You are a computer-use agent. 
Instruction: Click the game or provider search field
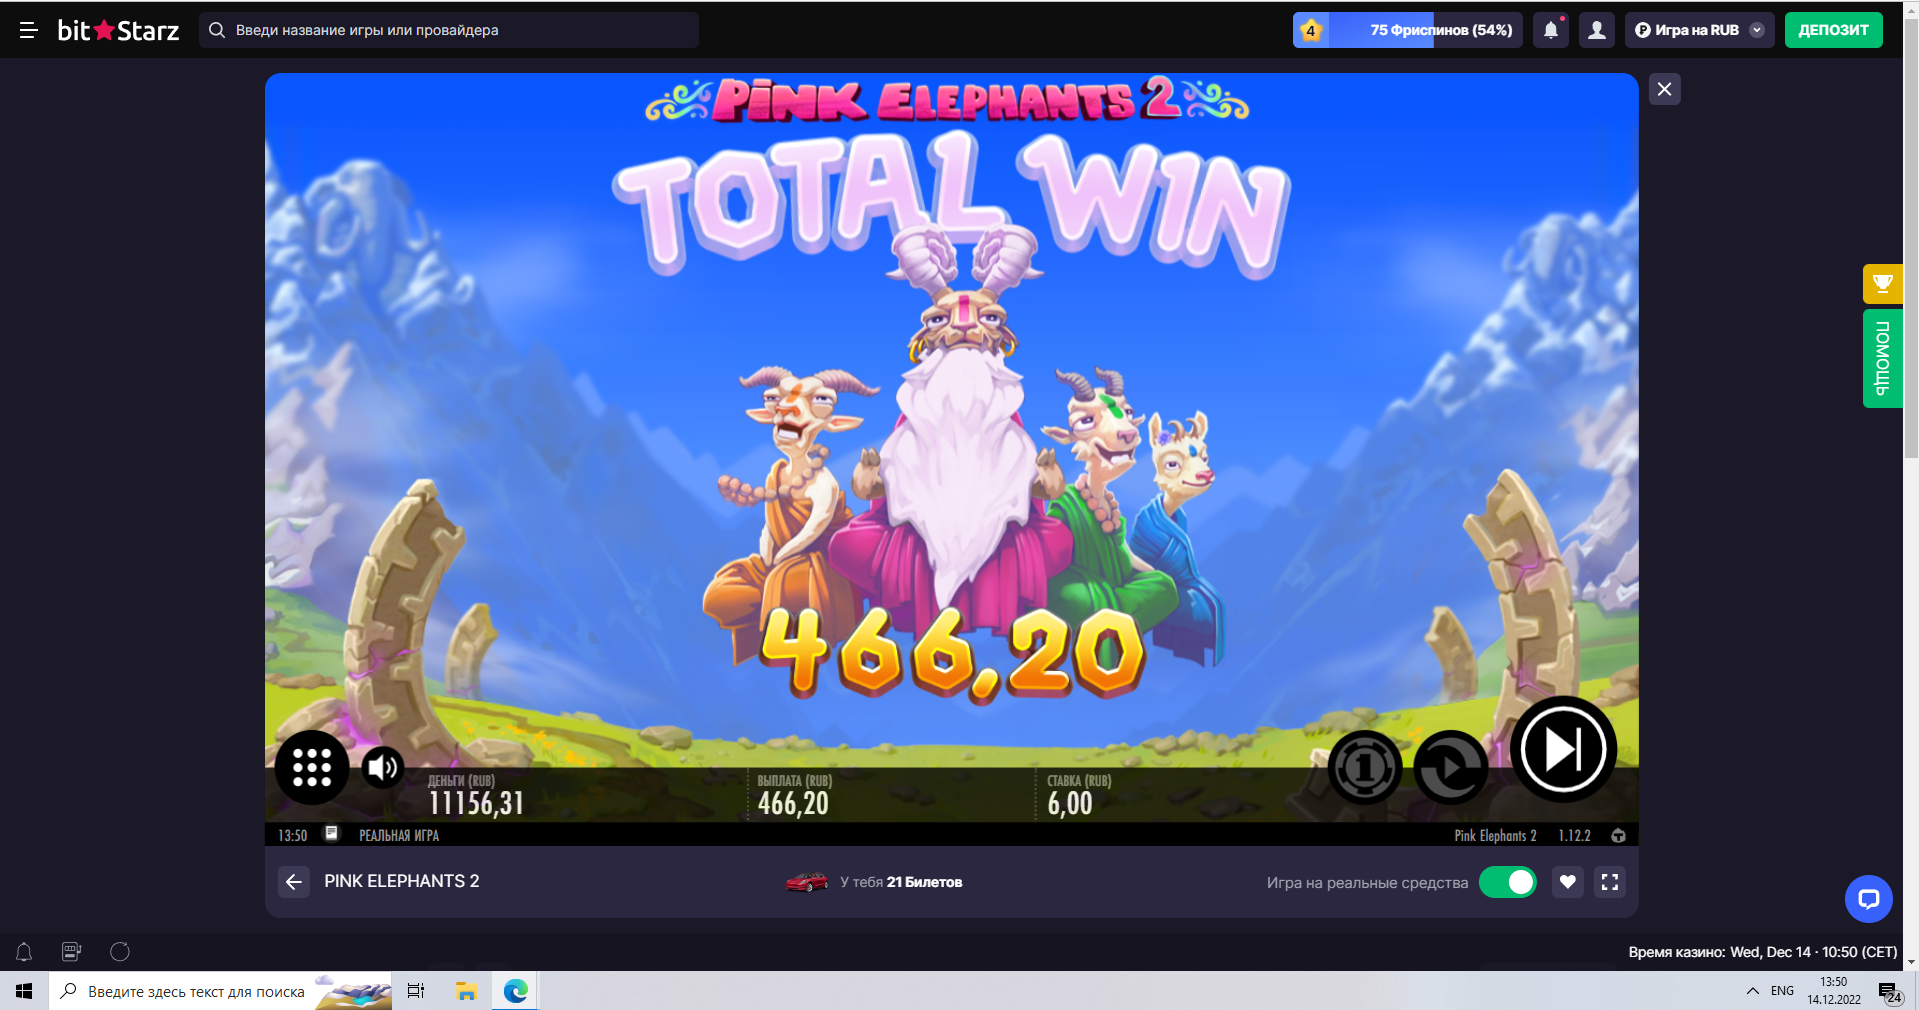[449, 30]
